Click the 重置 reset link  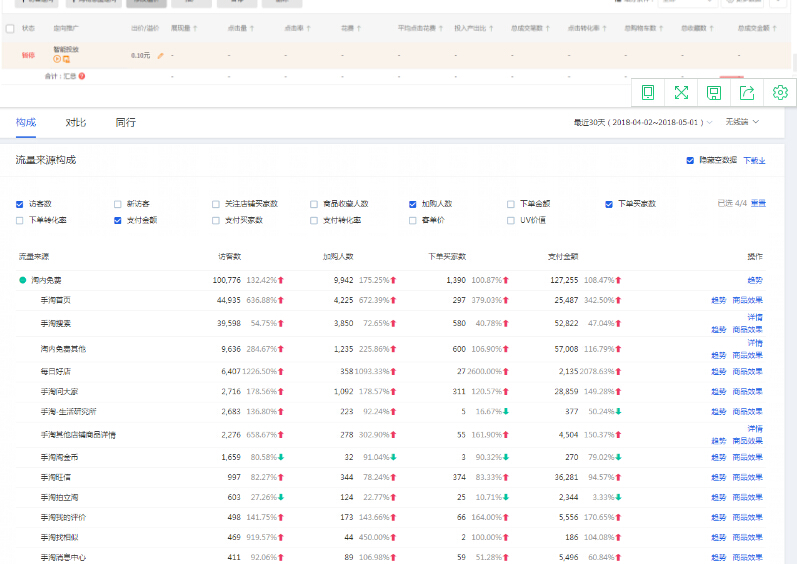pos(759,204)
